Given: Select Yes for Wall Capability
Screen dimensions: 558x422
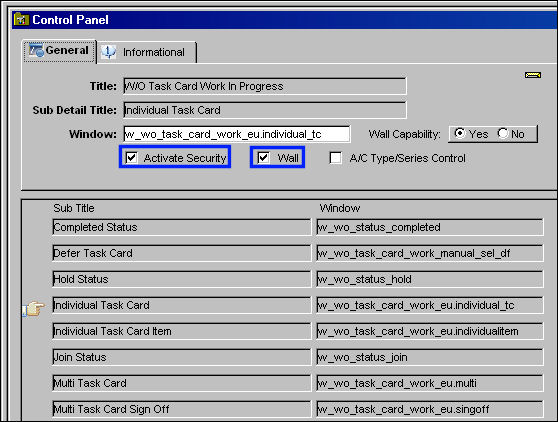Looking at the screenshot, I should 460,133.
